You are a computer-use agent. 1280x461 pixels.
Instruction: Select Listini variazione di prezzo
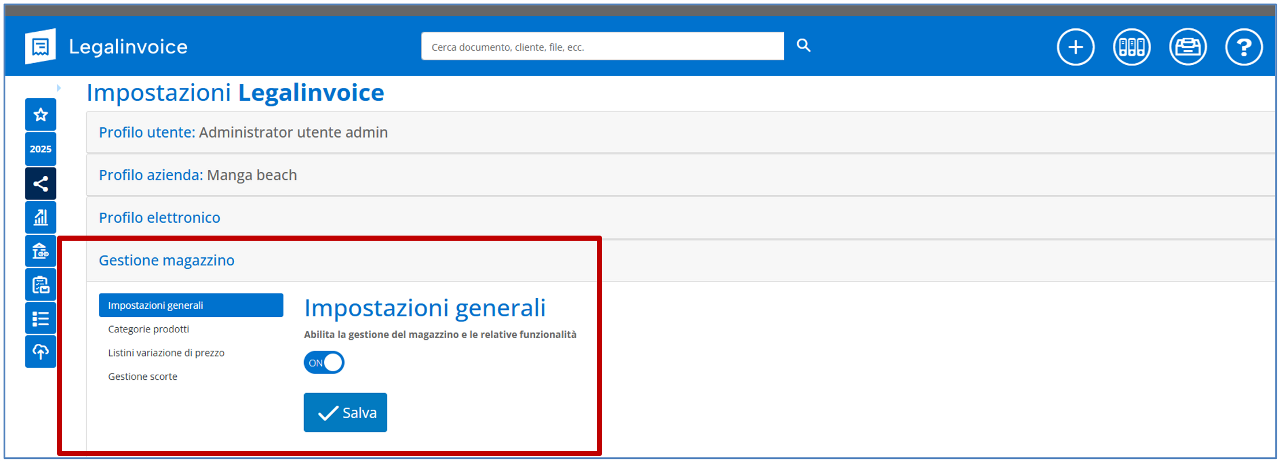coord(167,353)
